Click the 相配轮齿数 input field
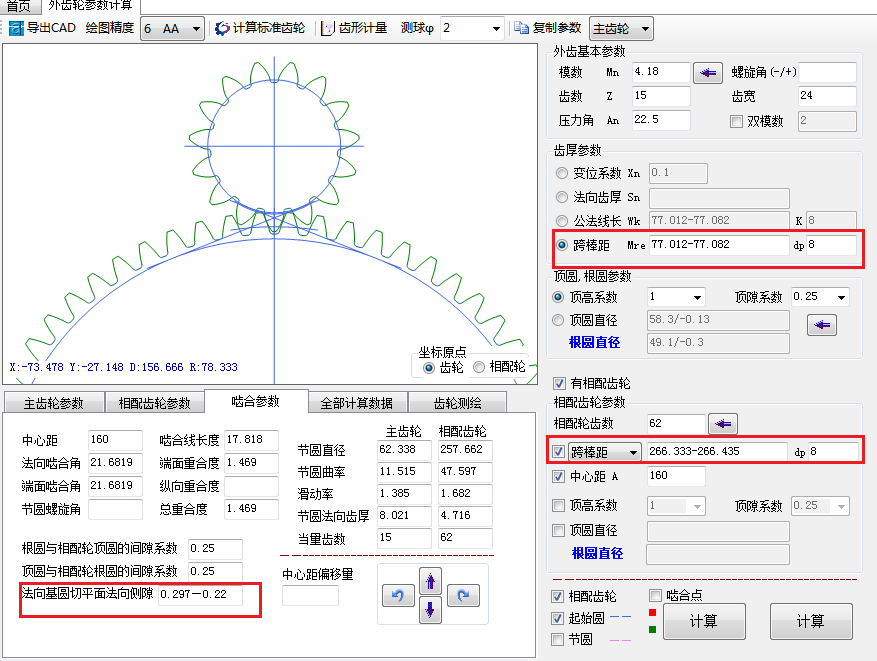Image resolution: width=877 pixels, height=661 pixels. (x=676, y=424)
